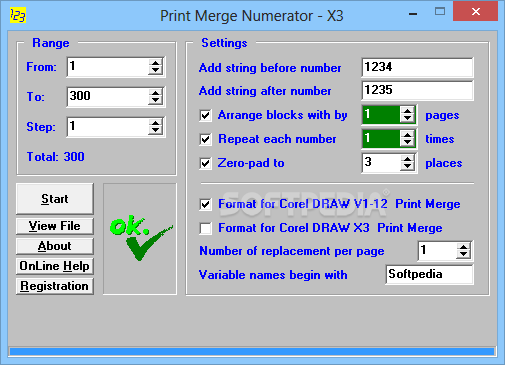Increase the Step value with up arrow
This screenshot has width=505, height=365.
tap(155, 123)
